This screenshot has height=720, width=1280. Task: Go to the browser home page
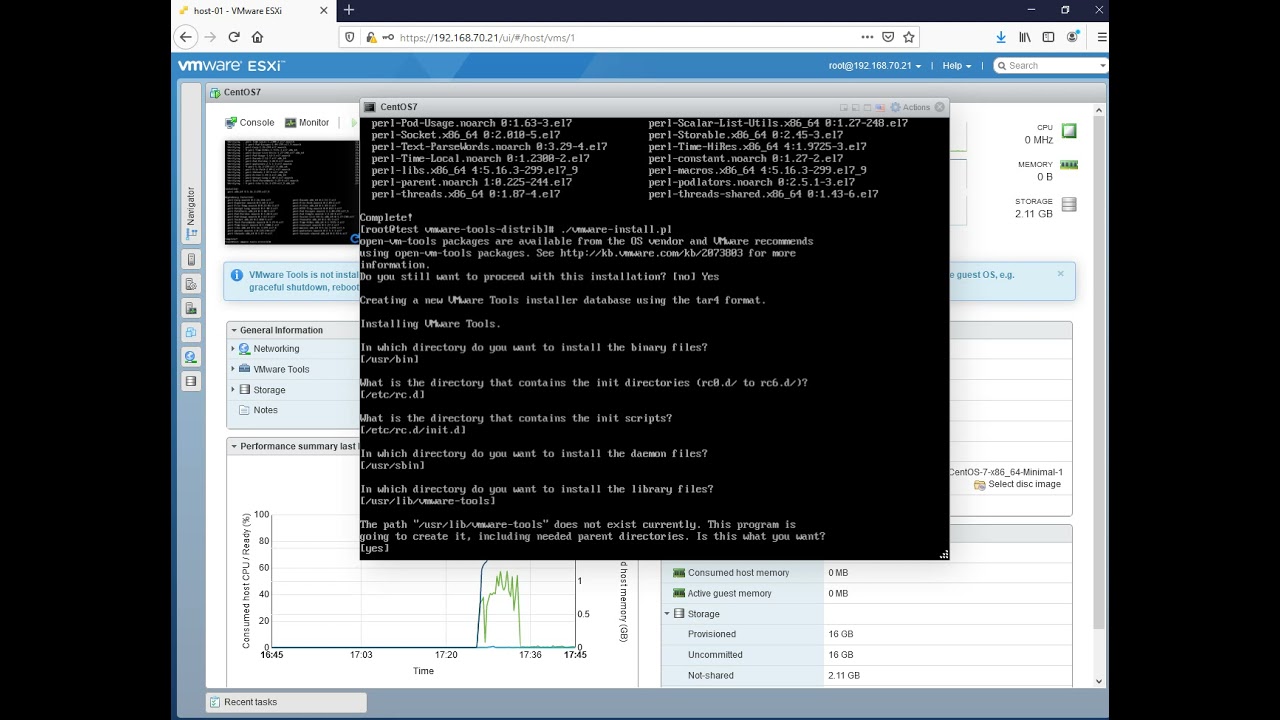[258, 37]
